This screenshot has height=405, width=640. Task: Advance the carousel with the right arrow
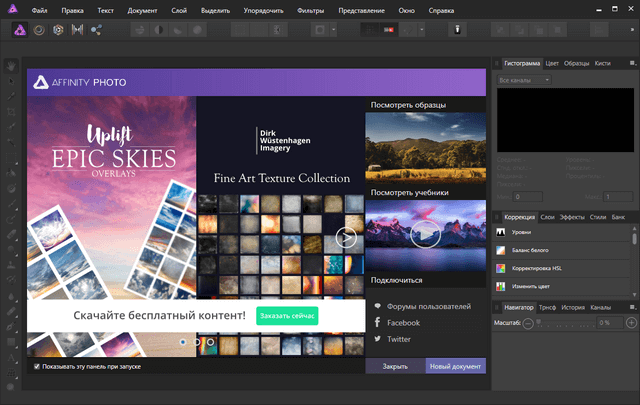346,237
